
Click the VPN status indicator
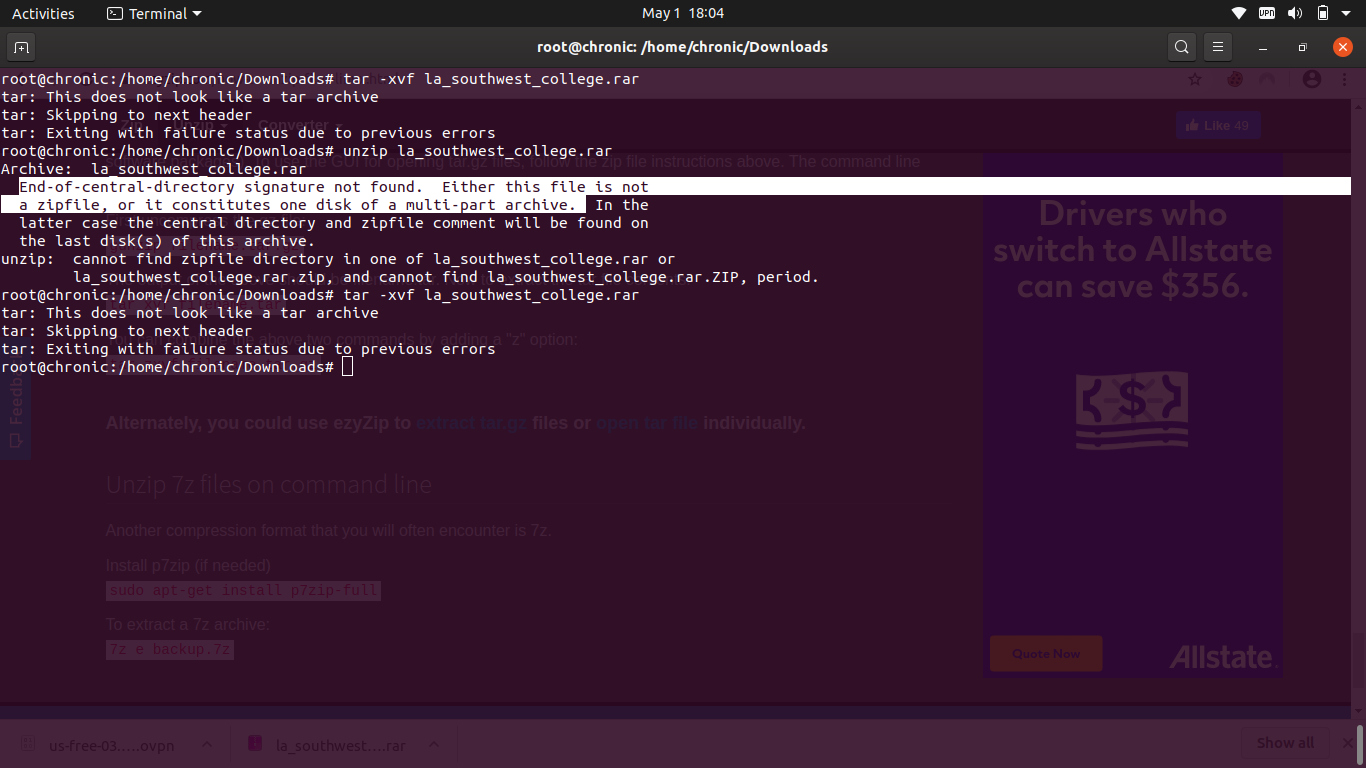[x=1267, y=13]
